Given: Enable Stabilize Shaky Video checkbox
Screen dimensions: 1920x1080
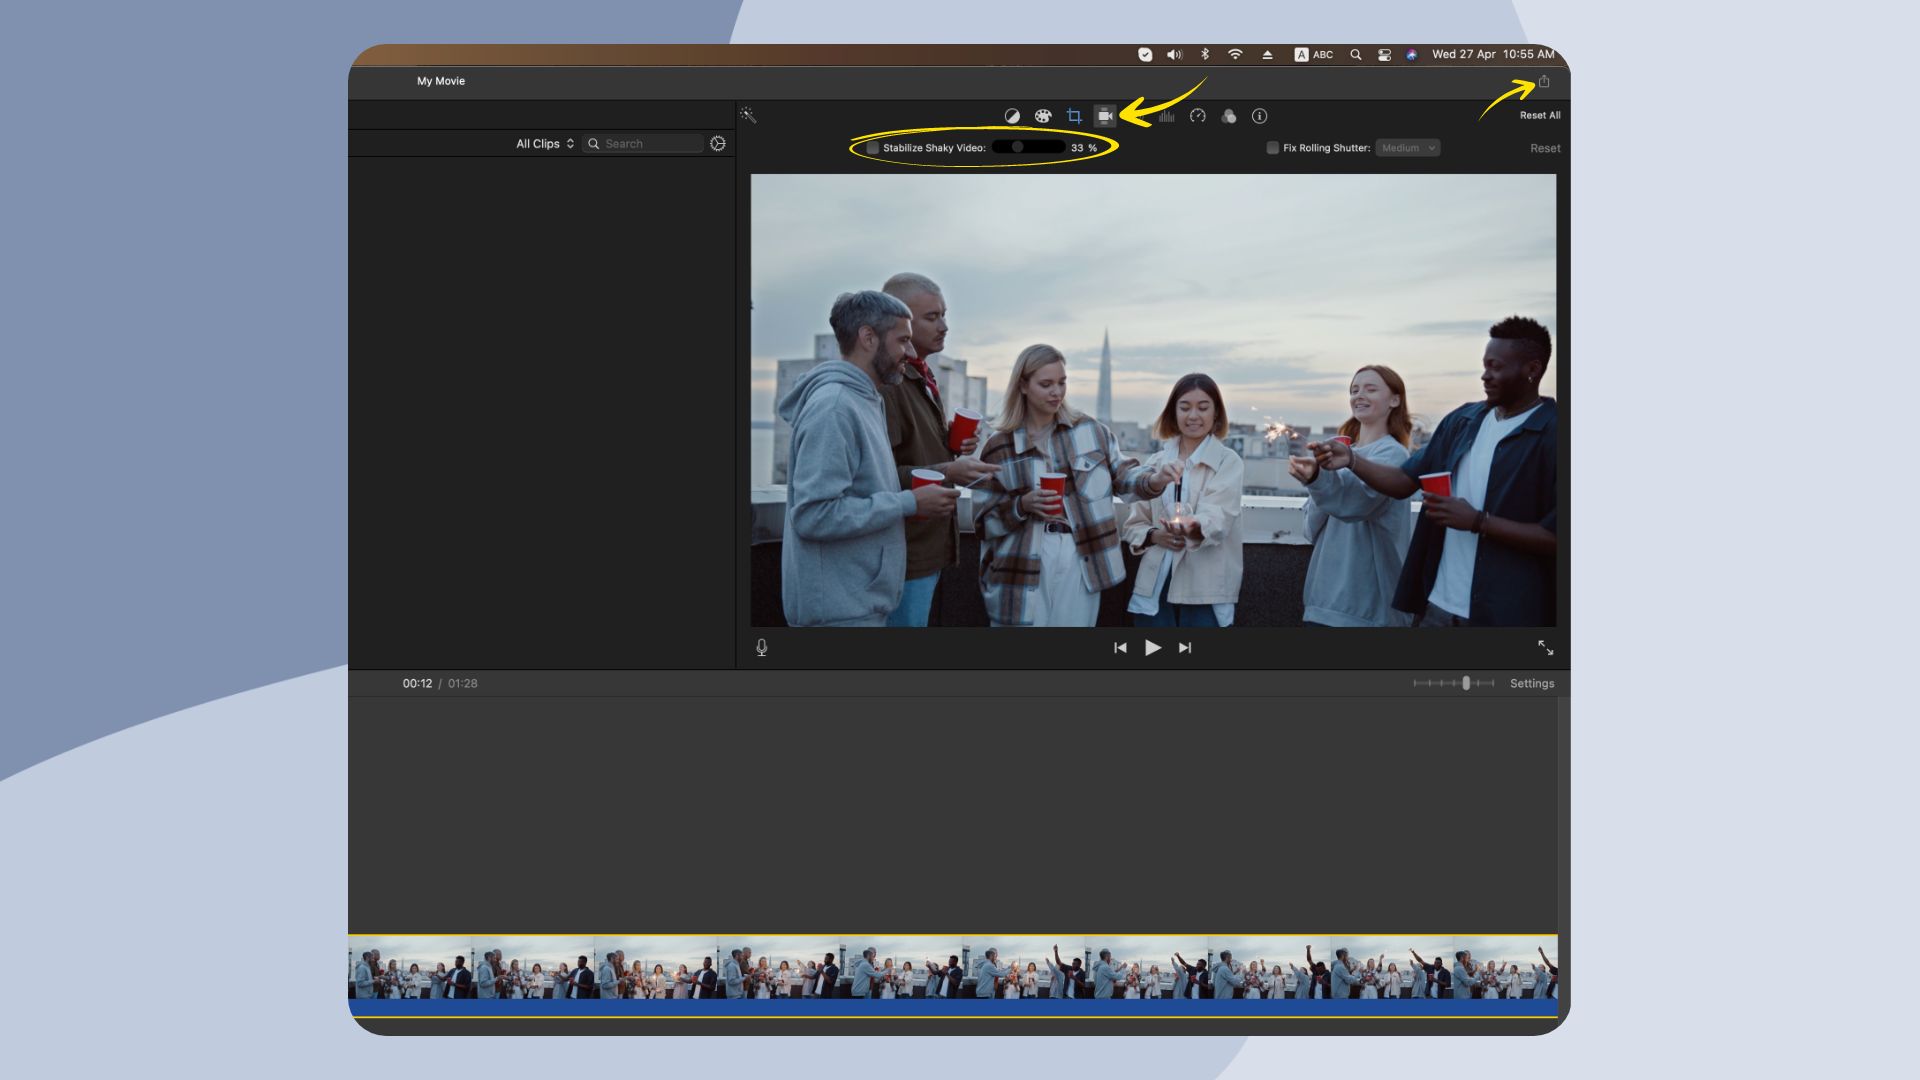Looking at the screenshot, I should (x=873, y=148).
